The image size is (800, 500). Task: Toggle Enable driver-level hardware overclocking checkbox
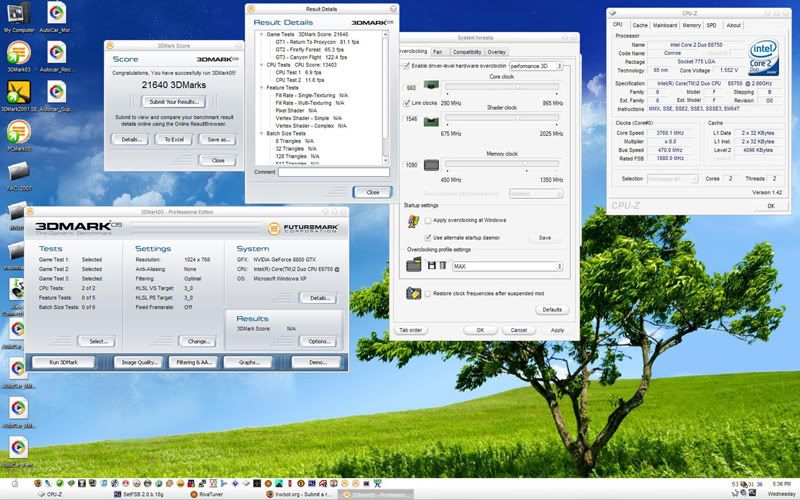click(407, 66)
